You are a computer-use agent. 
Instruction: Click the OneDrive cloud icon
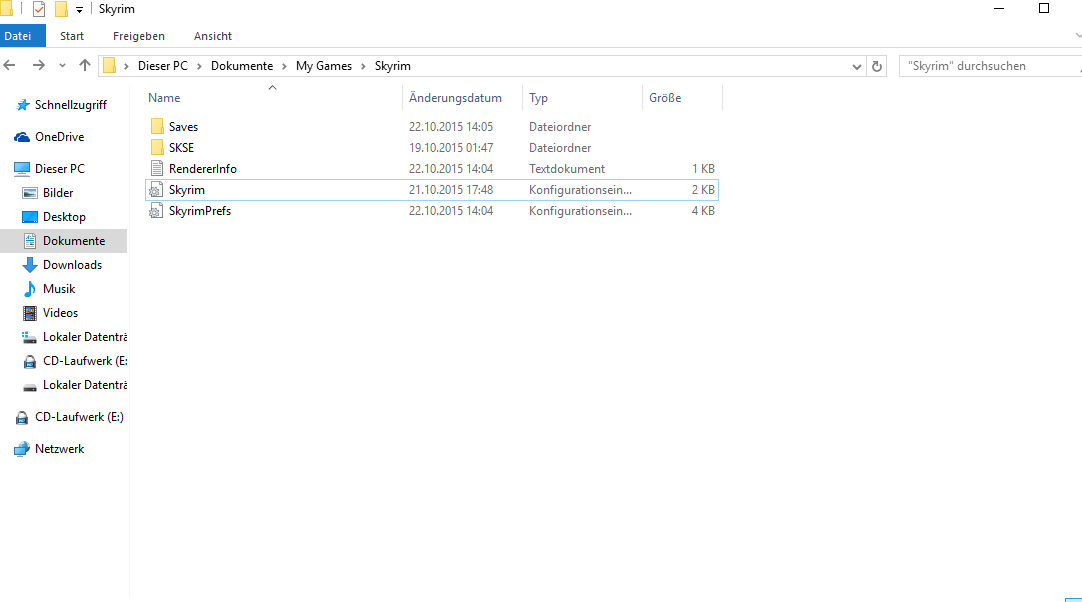22,137
